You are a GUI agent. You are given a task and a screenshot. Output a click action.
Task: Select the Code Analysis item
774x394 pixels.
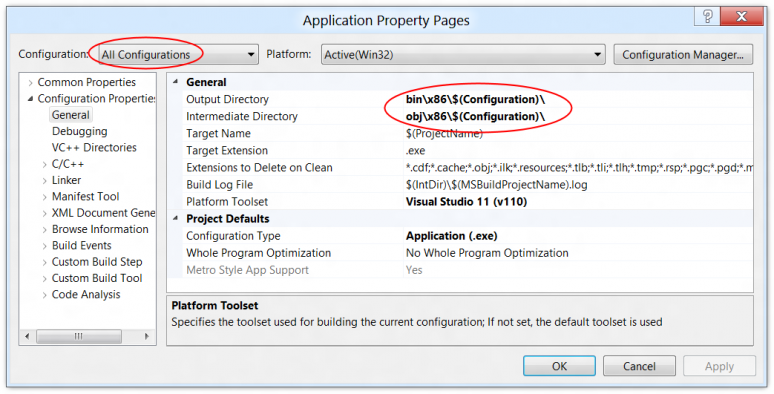point(86,295)
